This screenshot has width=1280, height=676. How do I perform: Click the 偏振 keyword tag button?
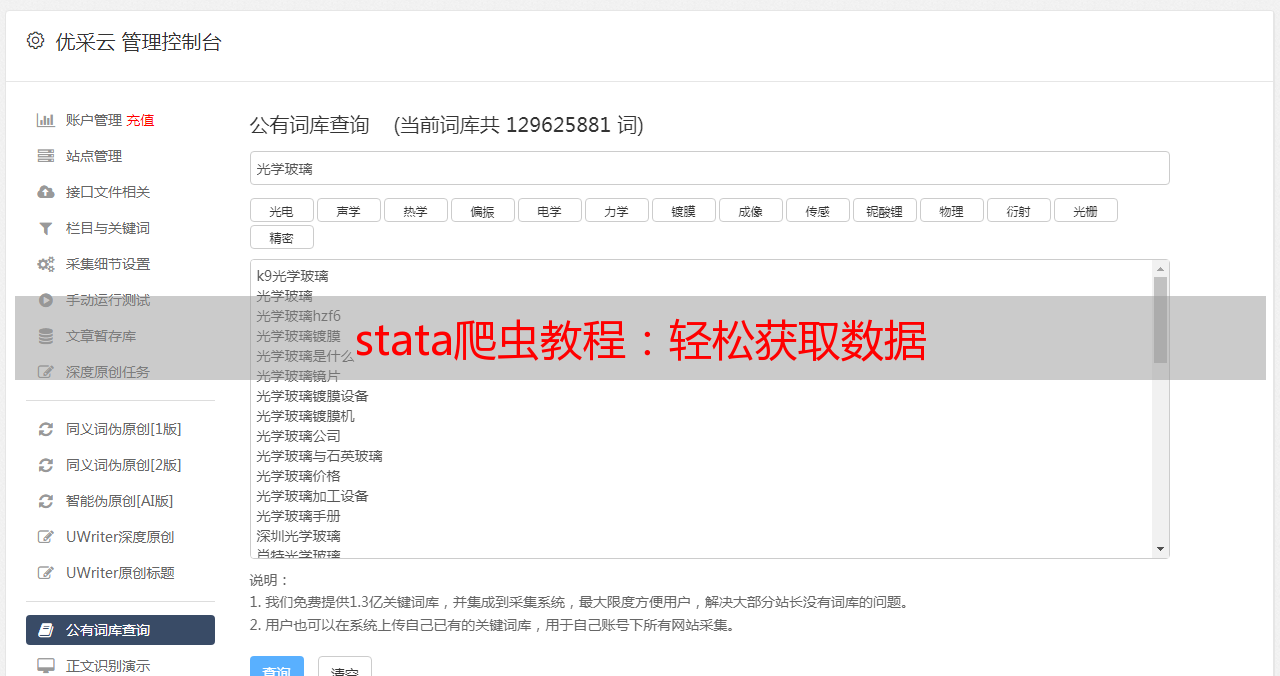pyautogui.click(x=482, y=210)
